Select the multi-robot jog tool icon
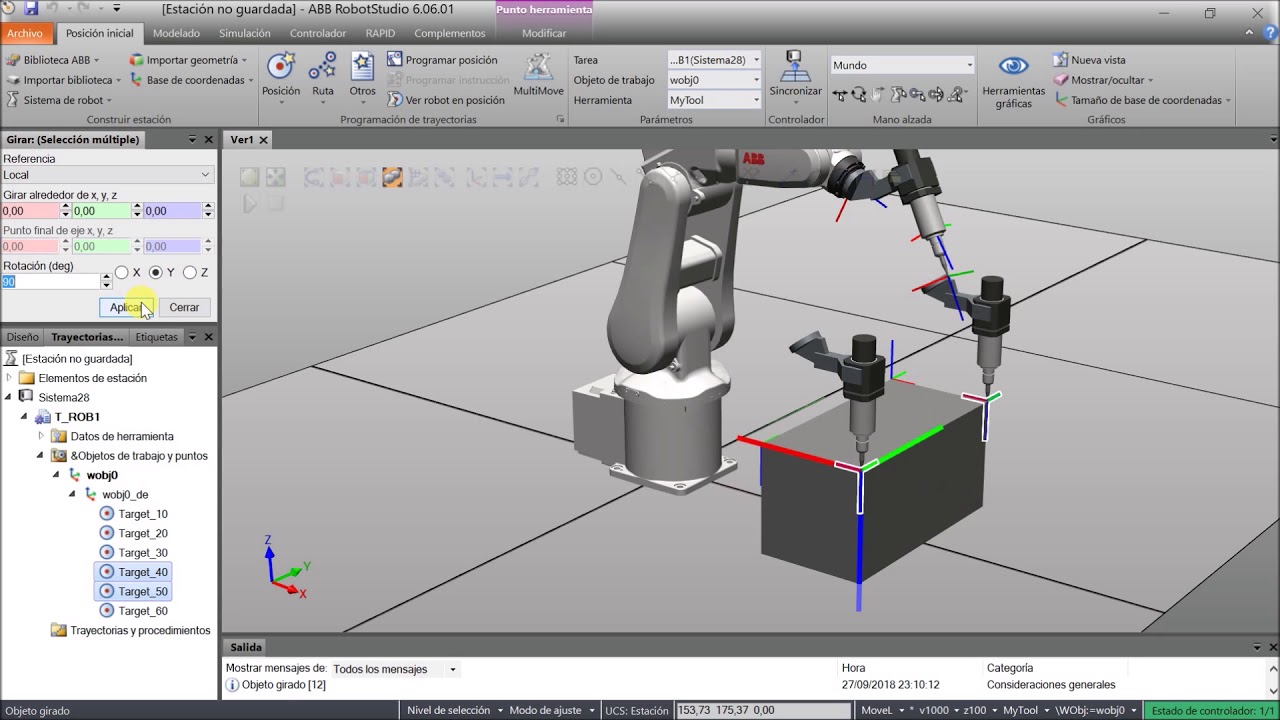 958,95
